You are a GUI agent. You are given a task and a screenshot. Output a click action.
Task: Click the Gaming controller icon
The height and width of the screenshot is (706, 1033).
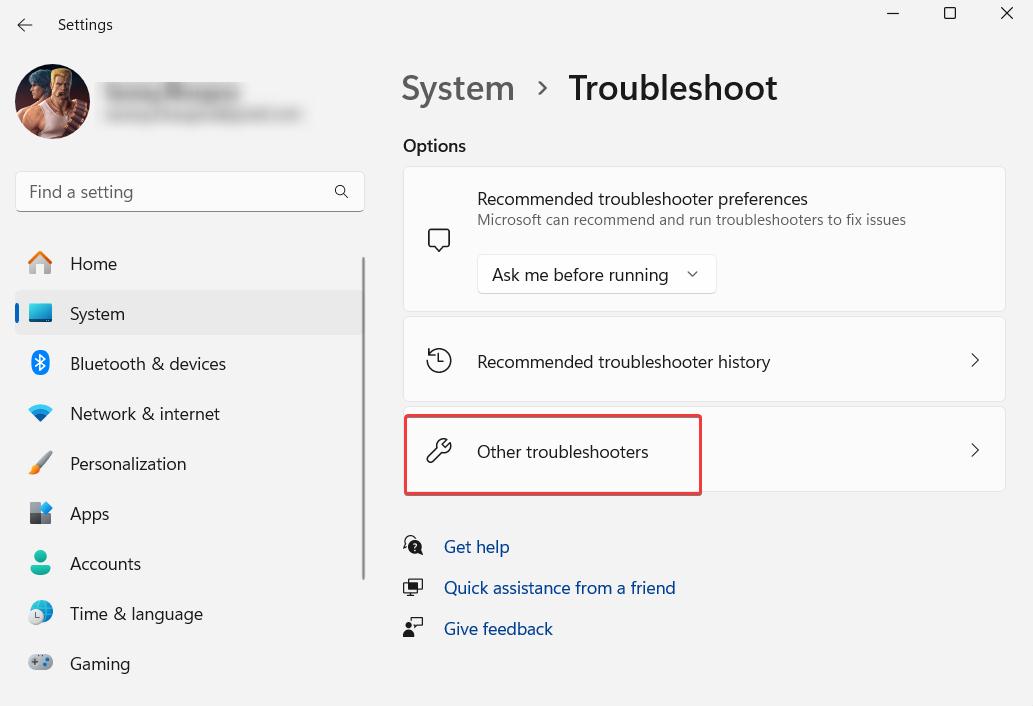pos(40,663)
